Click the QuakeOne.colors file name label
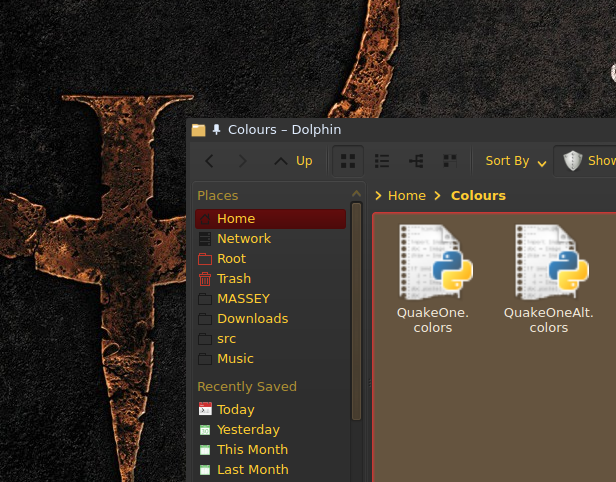Screen dimensions: 616x482 pyautogui.click(x=433, y=320)
